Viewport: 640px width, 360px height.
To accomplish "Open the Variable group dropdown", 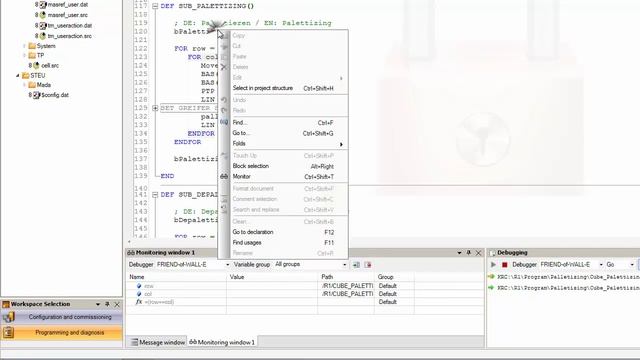I will tap(344, 265).
